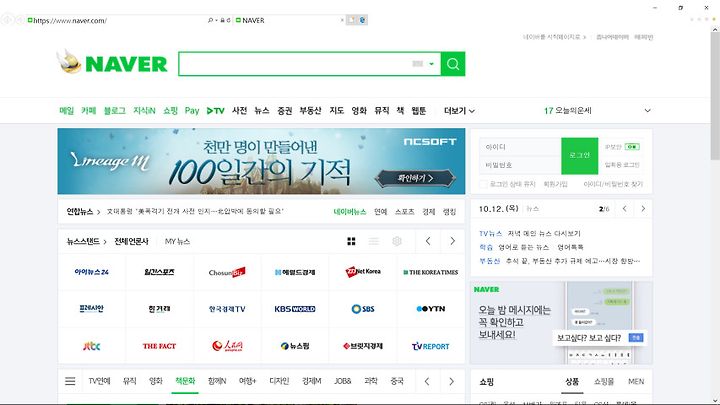This screenshot has height=405, width=720.
Task: Open the KBS World press logo
Action: (x=295, y=309)
